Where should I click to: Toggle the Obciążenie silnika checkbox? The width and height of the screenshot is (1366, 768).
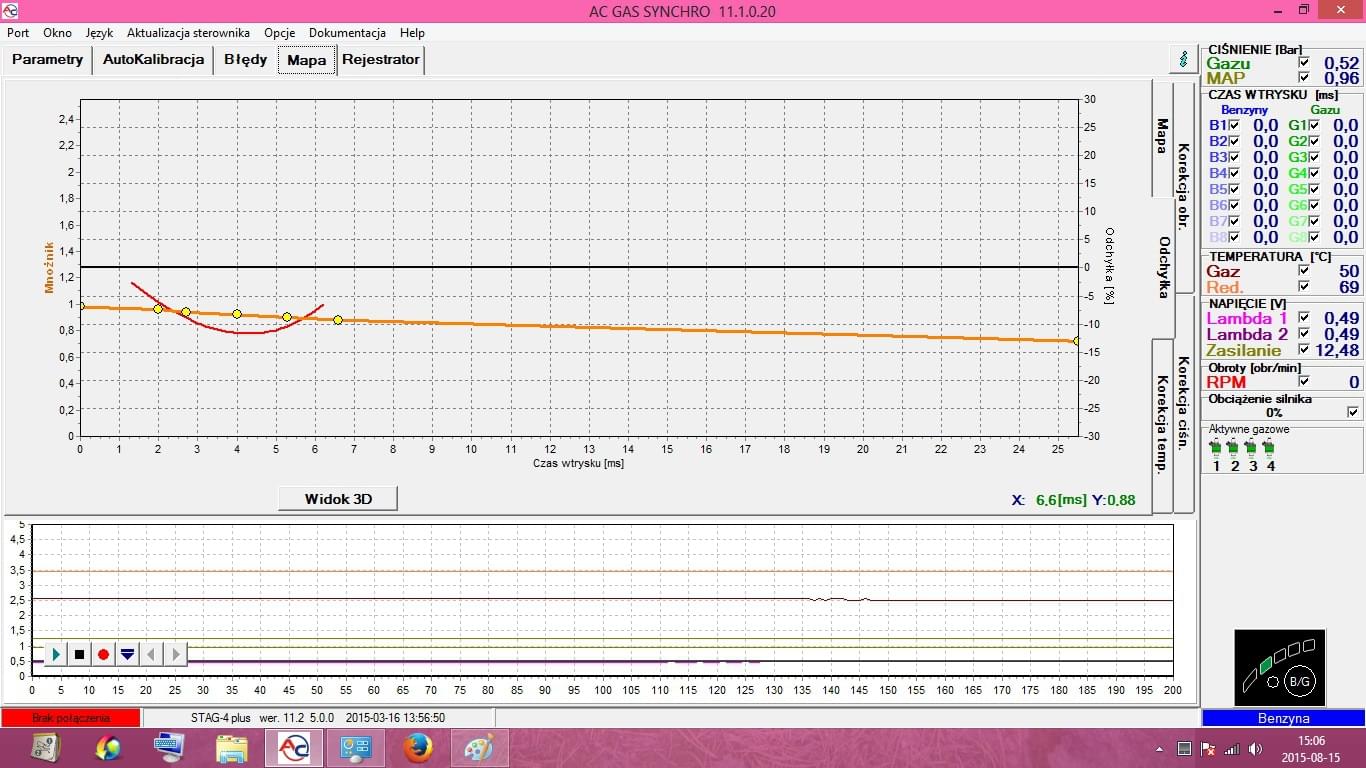[x=1353, y=412]
